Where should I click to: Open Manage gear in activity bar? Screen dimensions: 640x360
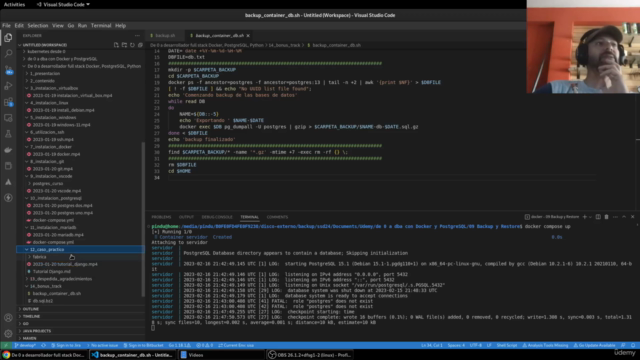(x=8, y=333)
